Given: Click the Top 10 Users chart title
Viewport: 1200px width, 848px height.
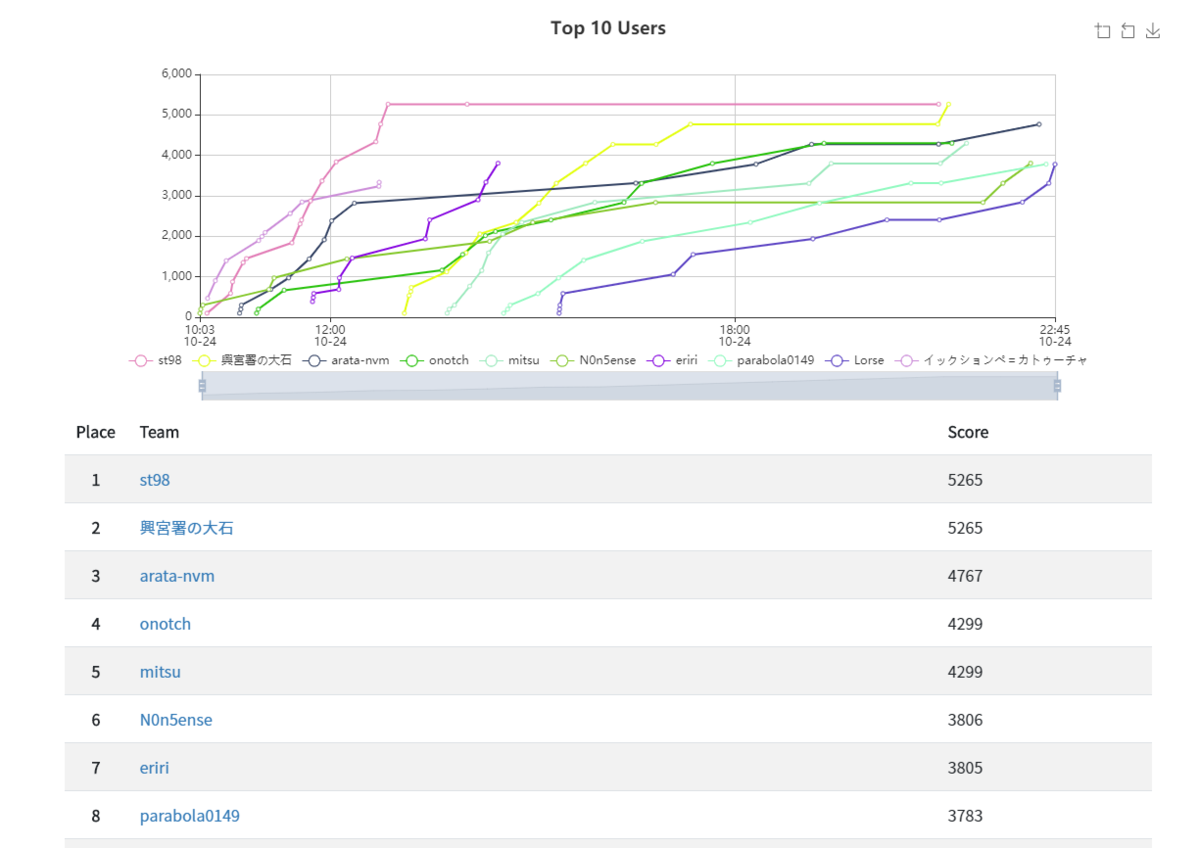Looking at the screenshot, I should point(608,28).
